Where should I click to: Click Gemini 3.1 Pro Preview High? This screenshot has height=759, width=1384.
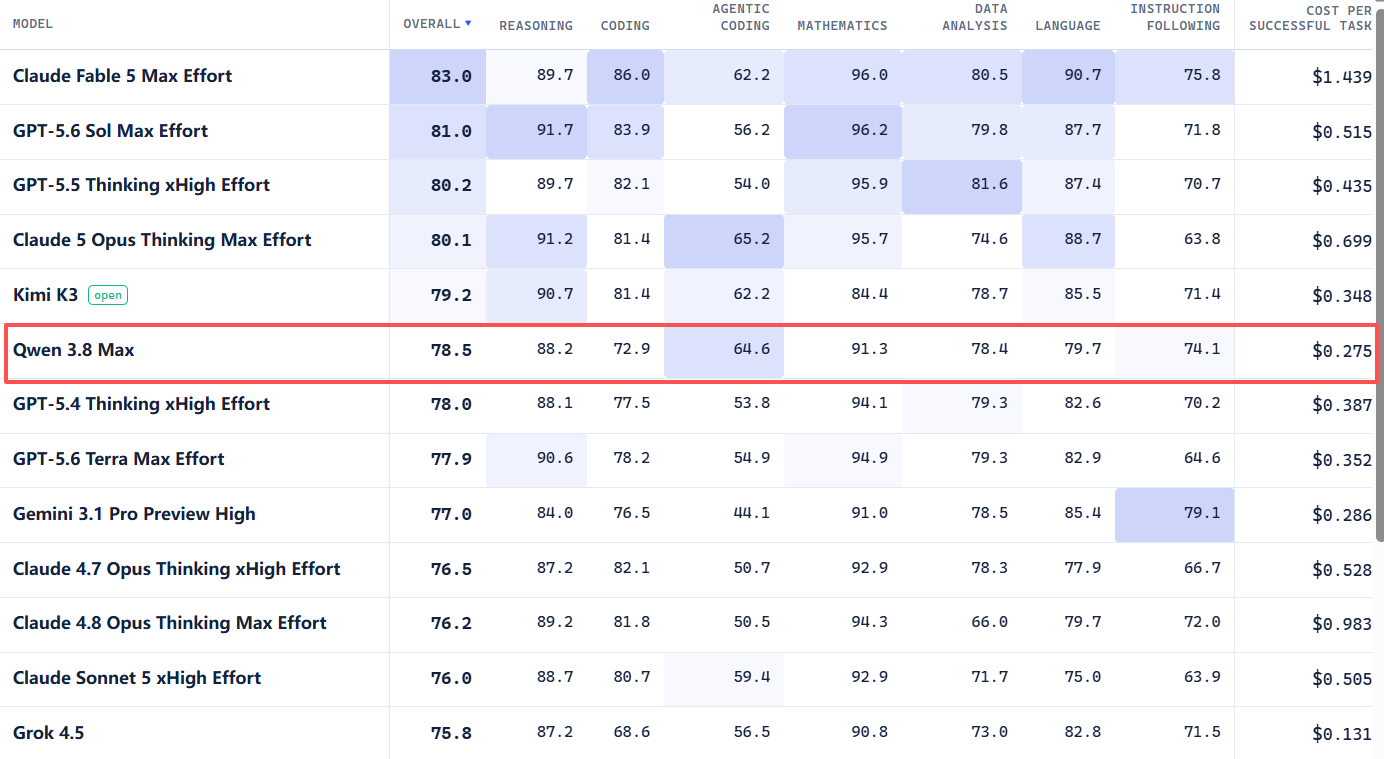(134, 514)
